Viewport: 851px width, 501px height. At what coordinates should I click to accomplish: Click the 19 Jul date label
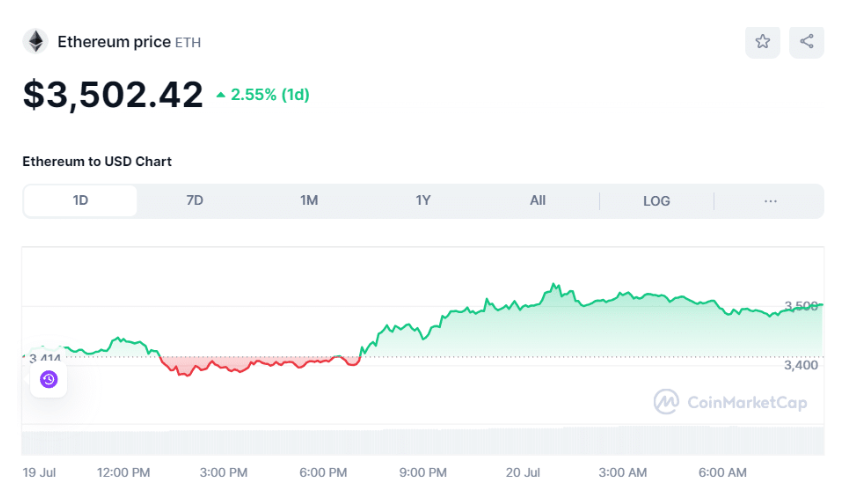click(39, 472)
